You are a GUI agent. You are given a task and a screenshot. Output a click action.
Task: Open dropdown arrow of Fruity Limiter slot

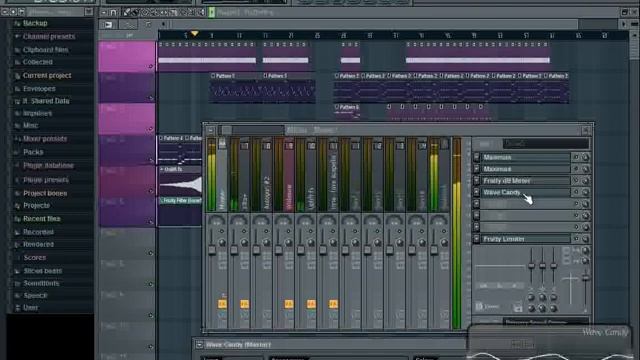pos(476,239)
